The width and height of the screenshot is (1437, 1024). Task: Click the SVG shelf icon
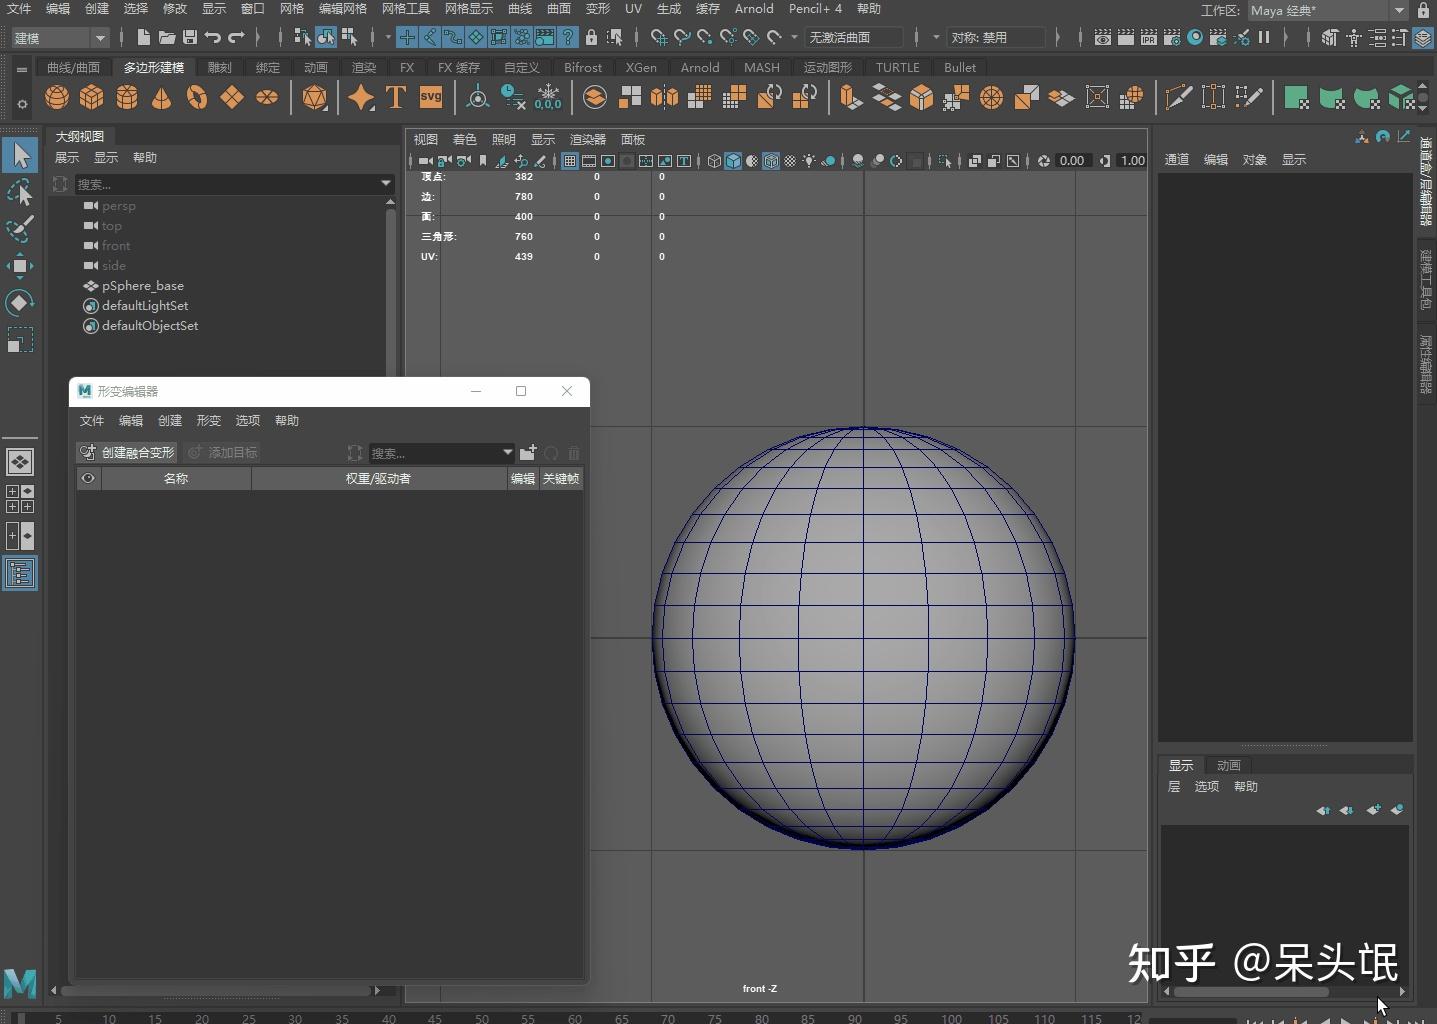tap(431, 97)
